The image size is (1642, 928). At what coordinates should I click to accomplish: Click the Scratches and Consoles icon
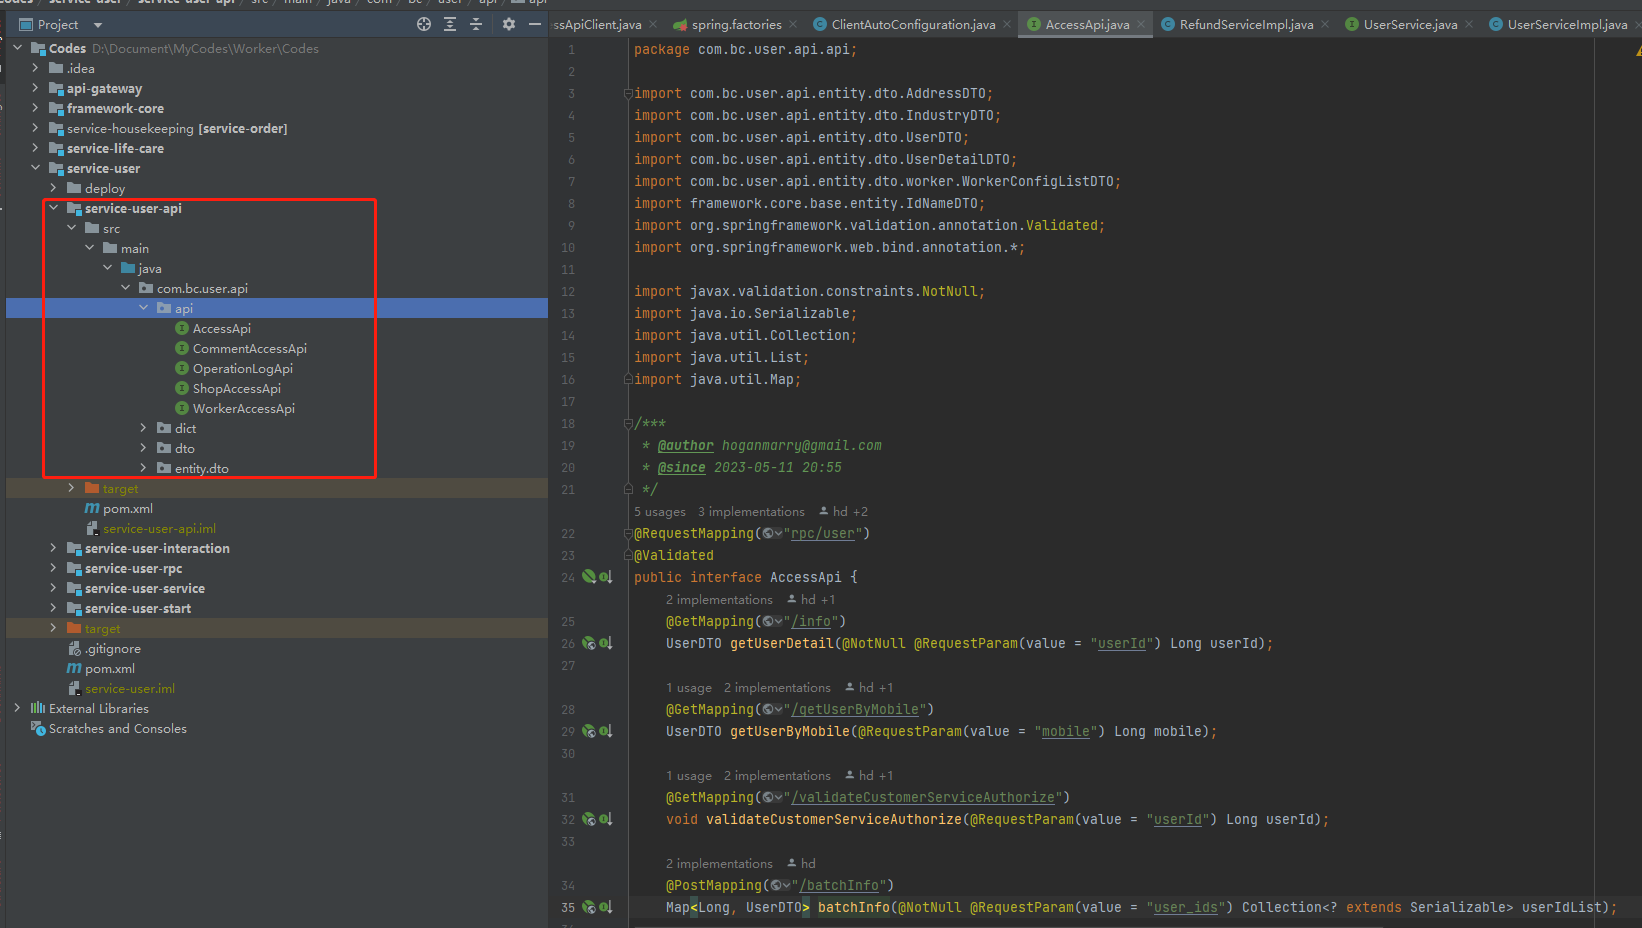pos(38,728)
